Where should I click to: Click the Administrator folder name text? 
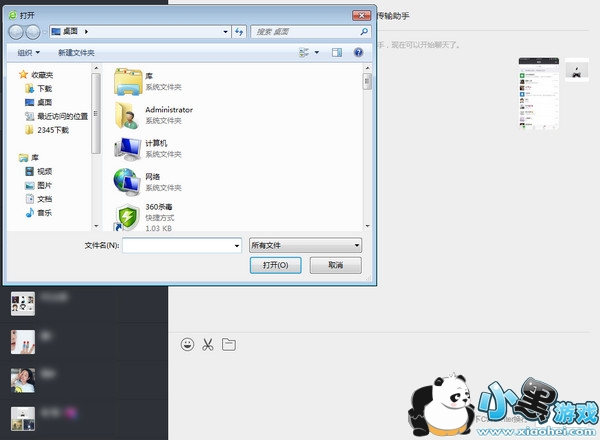coord(169,110)
